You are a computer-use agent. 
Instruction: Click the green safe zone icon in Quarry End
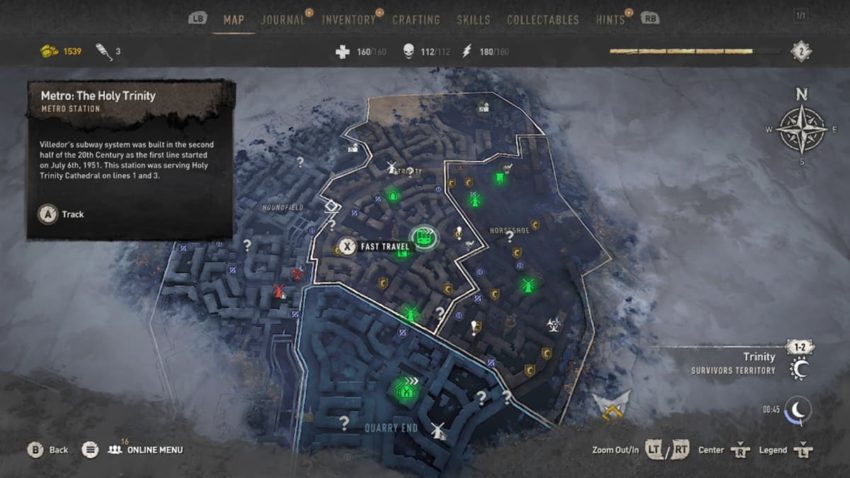(406, 389)
